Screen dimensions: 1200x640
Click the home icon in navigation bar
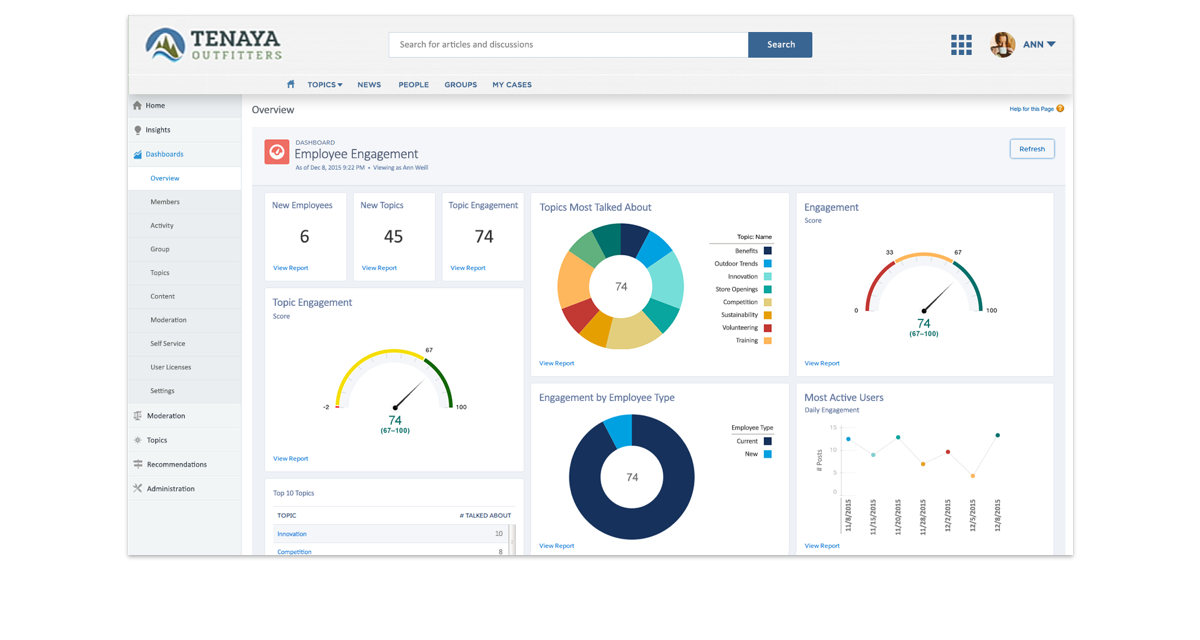click(290, 85)
